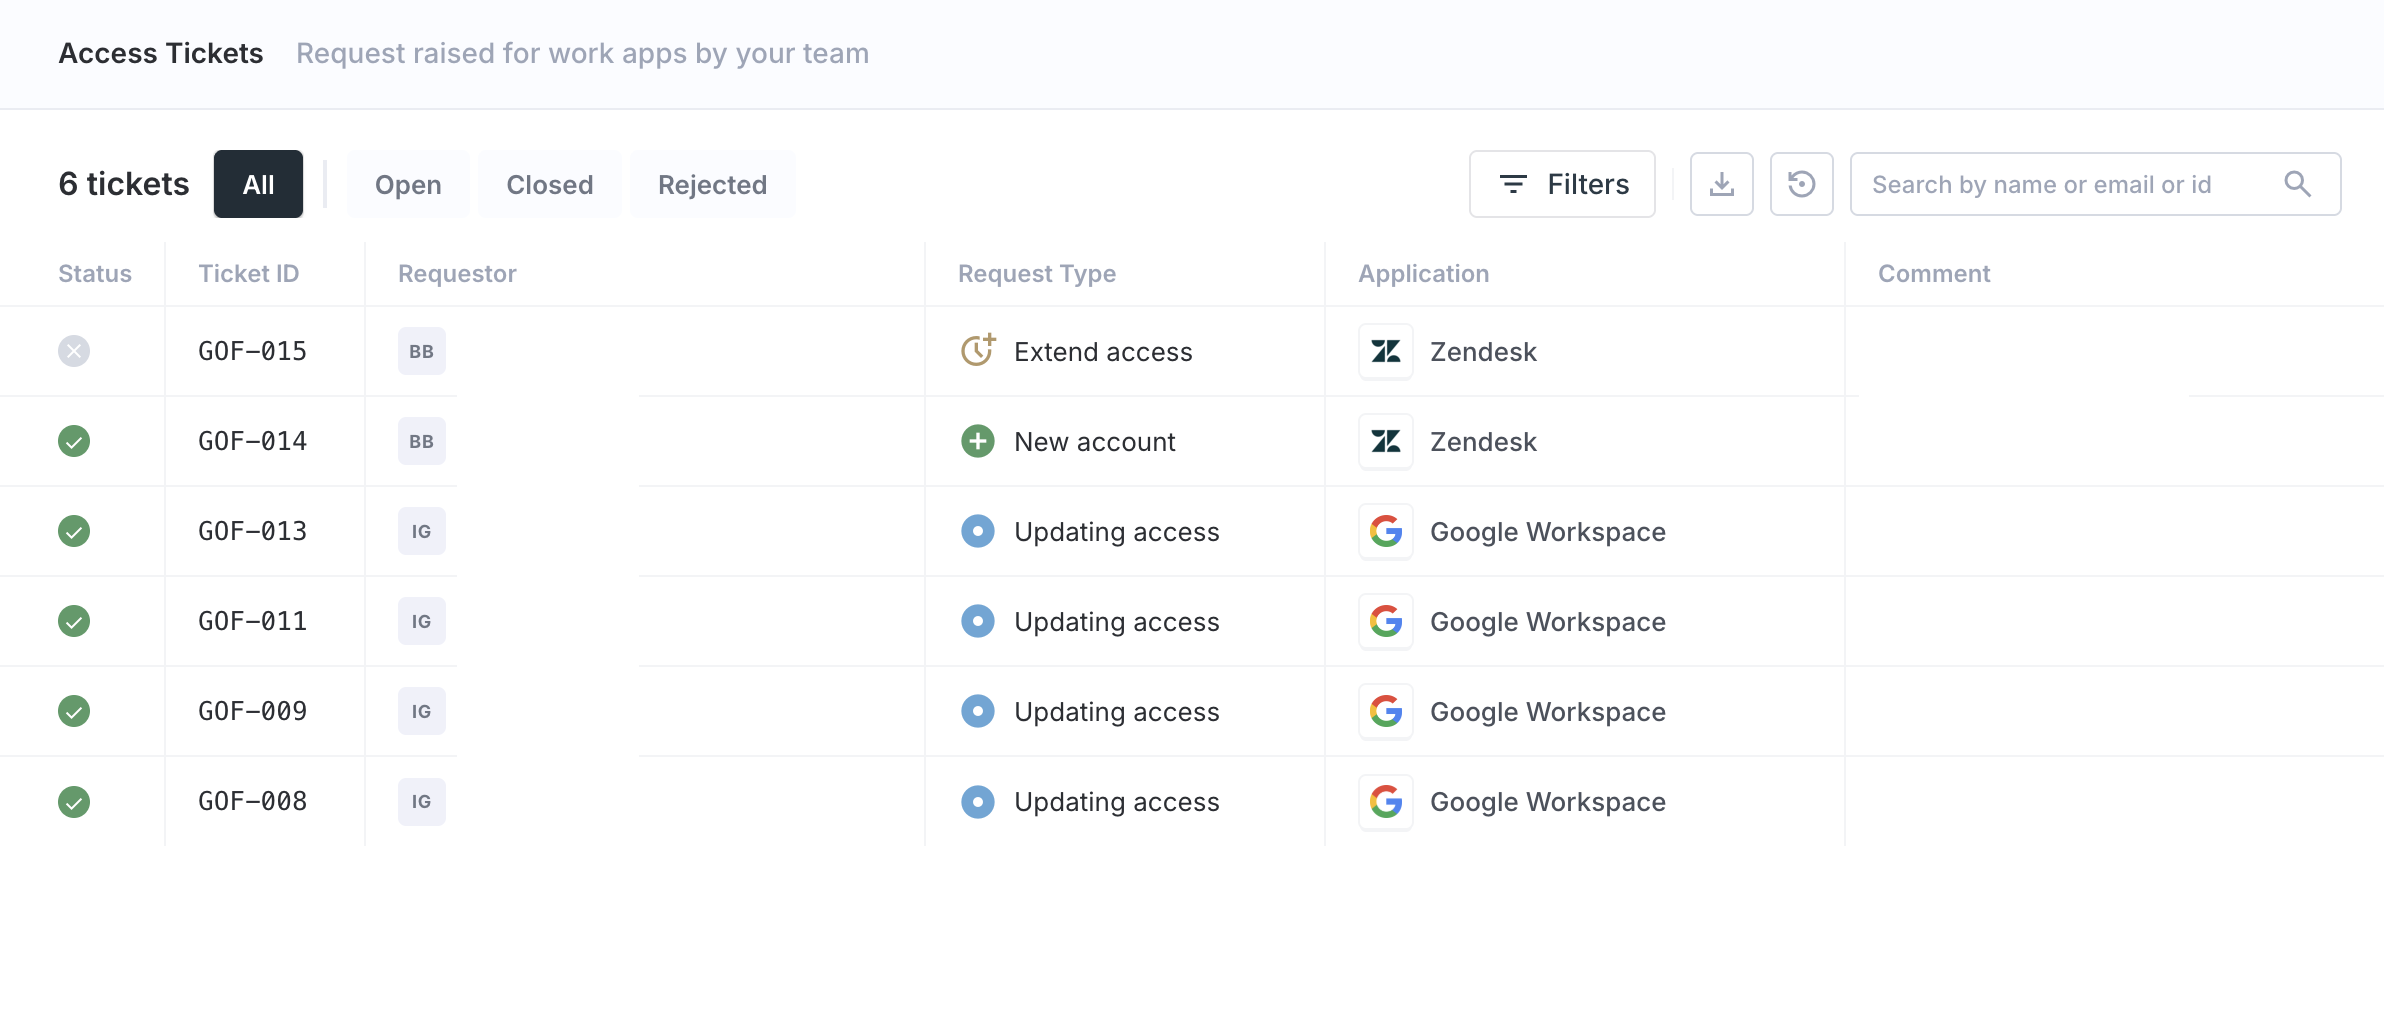
Task: Click the Extend access clock icon
Action: click(977, 351)
